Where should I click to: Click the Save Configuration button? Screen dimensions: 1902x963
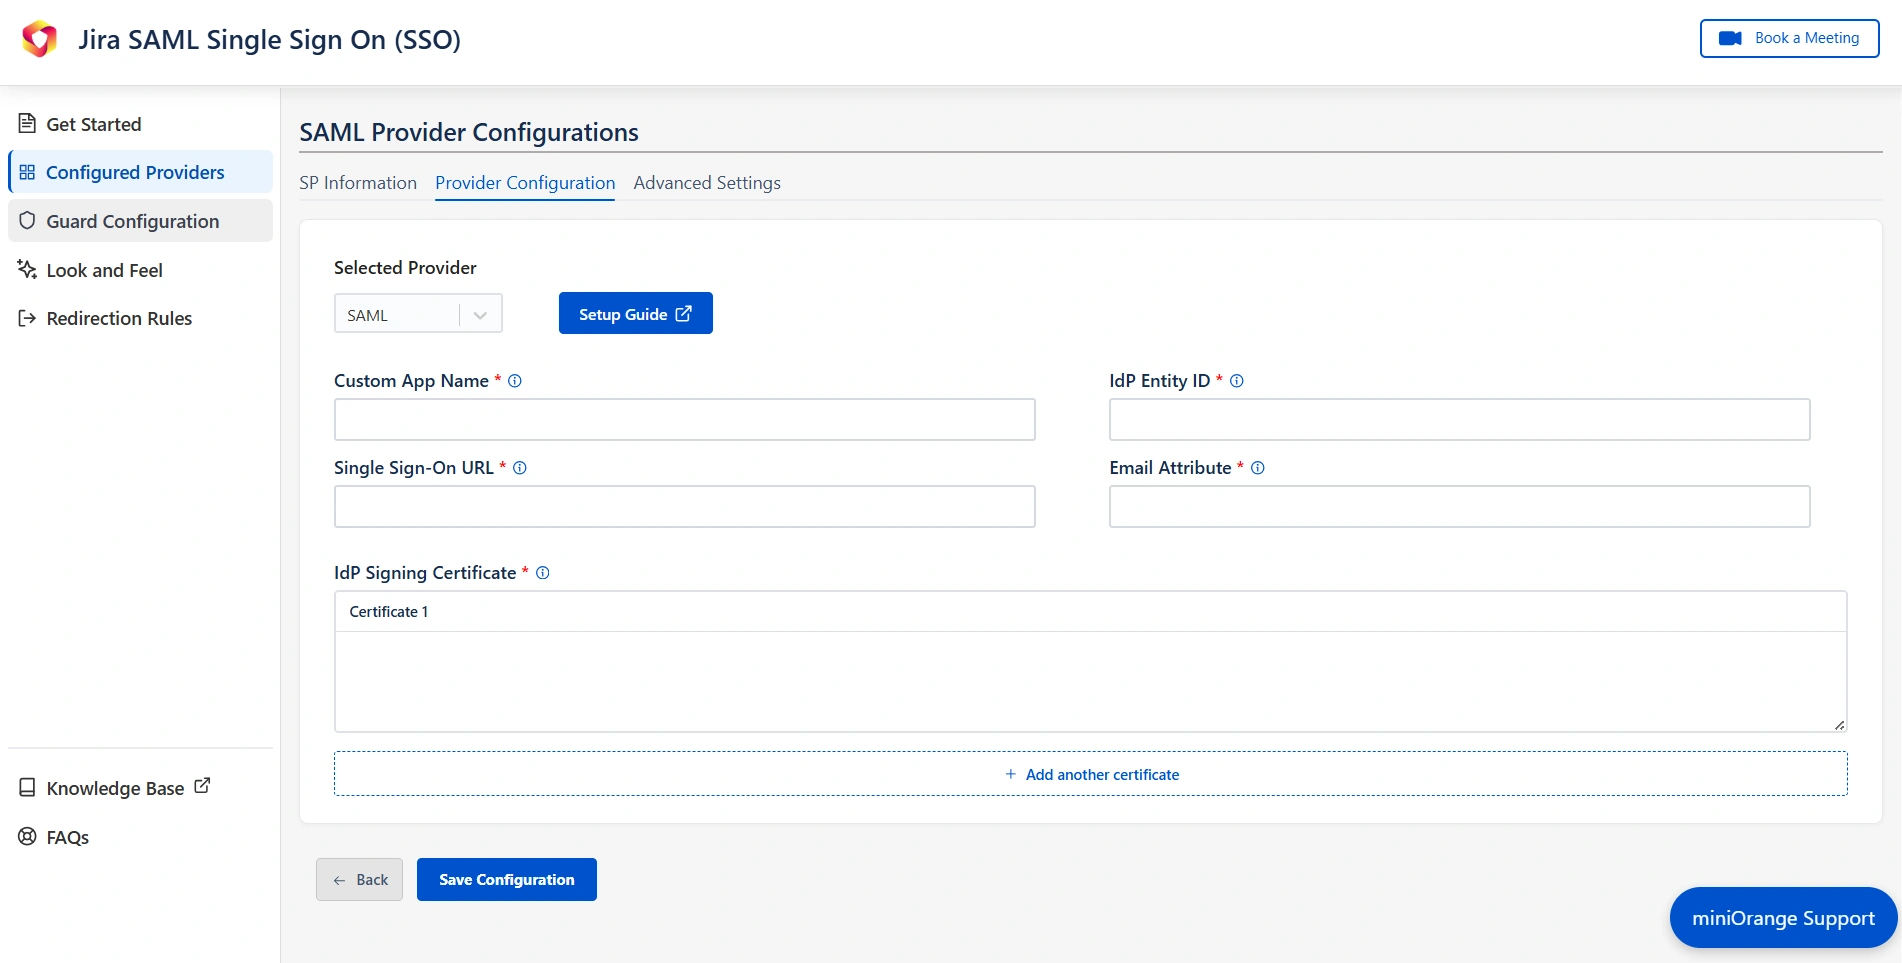click(507, 879)
